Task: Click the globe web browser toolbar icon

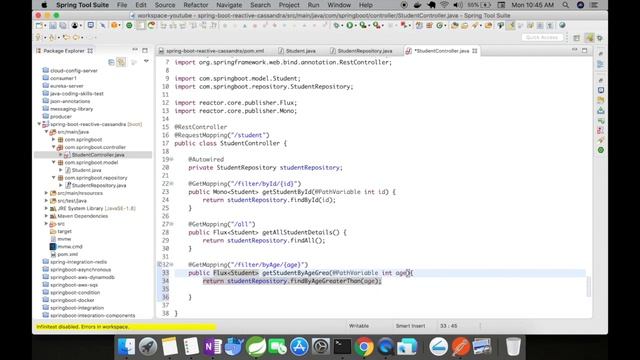Action: (562, 25)
